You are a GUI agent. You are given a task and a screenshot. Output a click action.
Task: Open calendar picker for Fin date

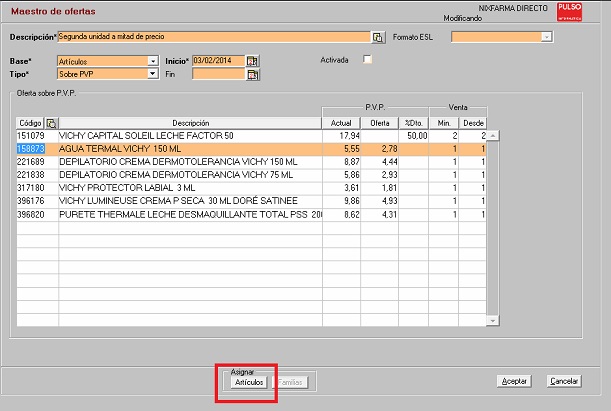253,74
